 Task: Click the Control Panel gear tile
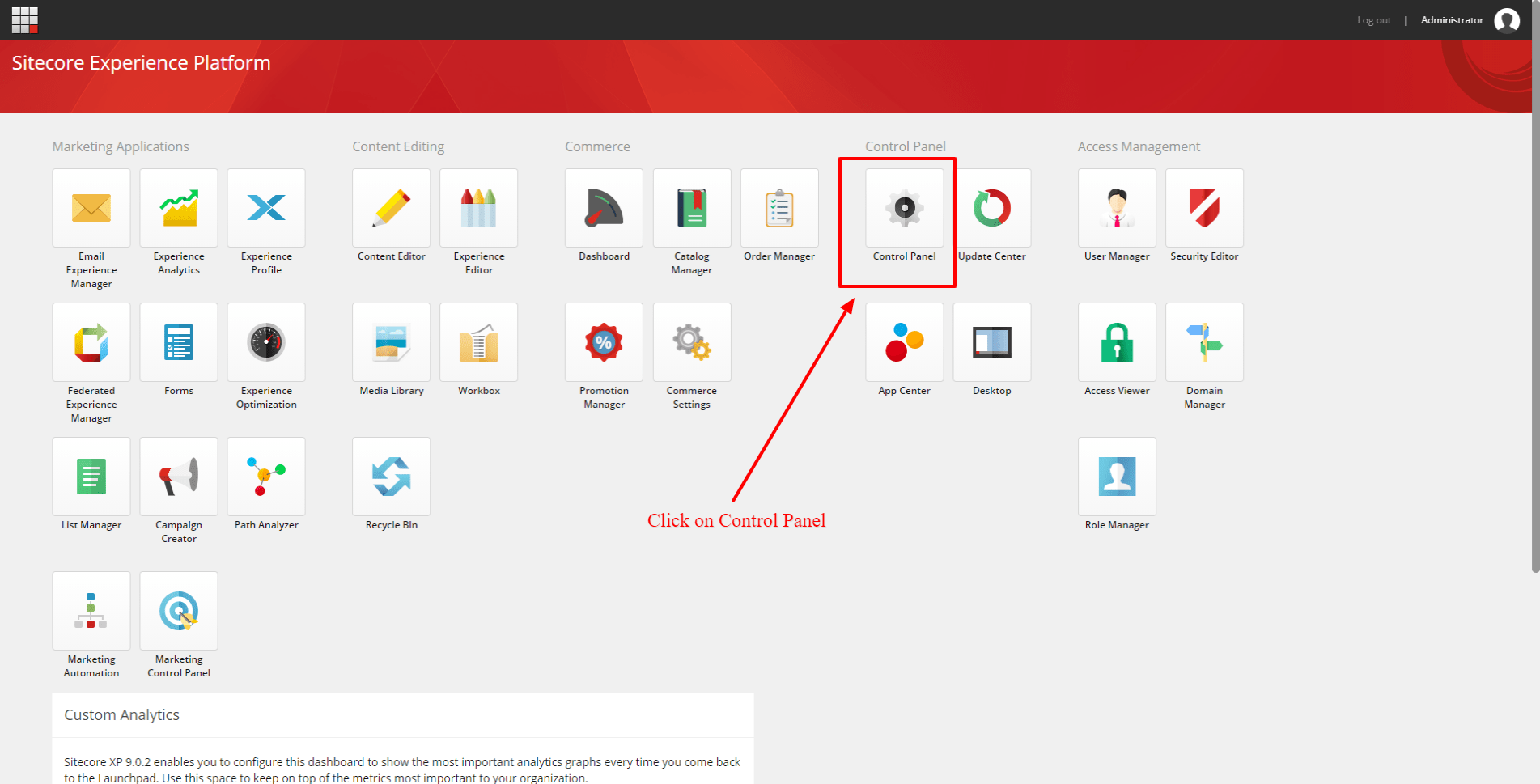tap(905, 208)
